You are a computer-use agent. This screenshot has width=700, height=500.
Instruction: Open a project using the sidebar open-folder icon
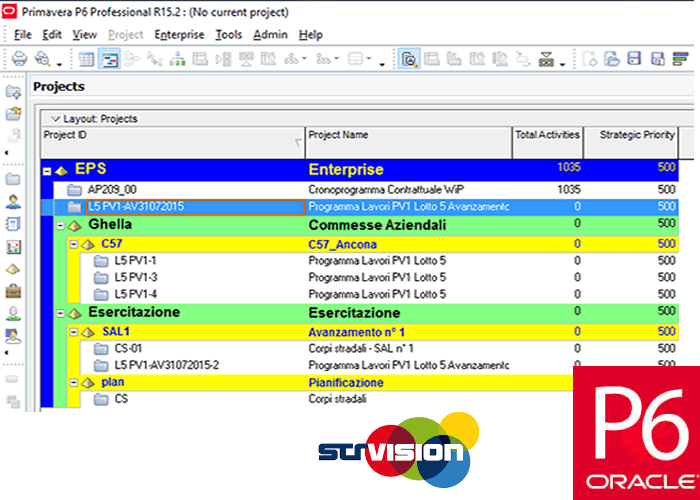pos(13,113)
